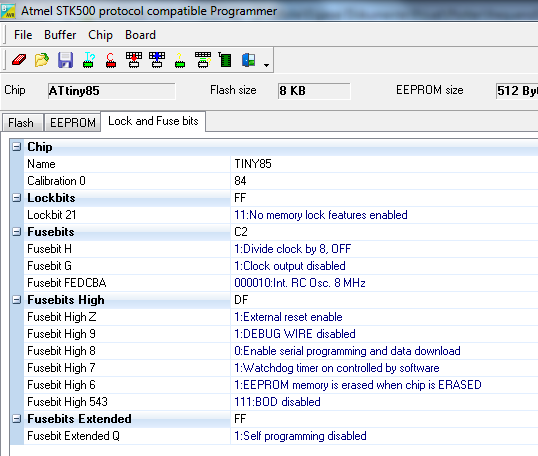Click the Fusebit Extended Q row label
Image resolution: width=538 pixels, height=456 pixels.
click(x=73, y=436)
